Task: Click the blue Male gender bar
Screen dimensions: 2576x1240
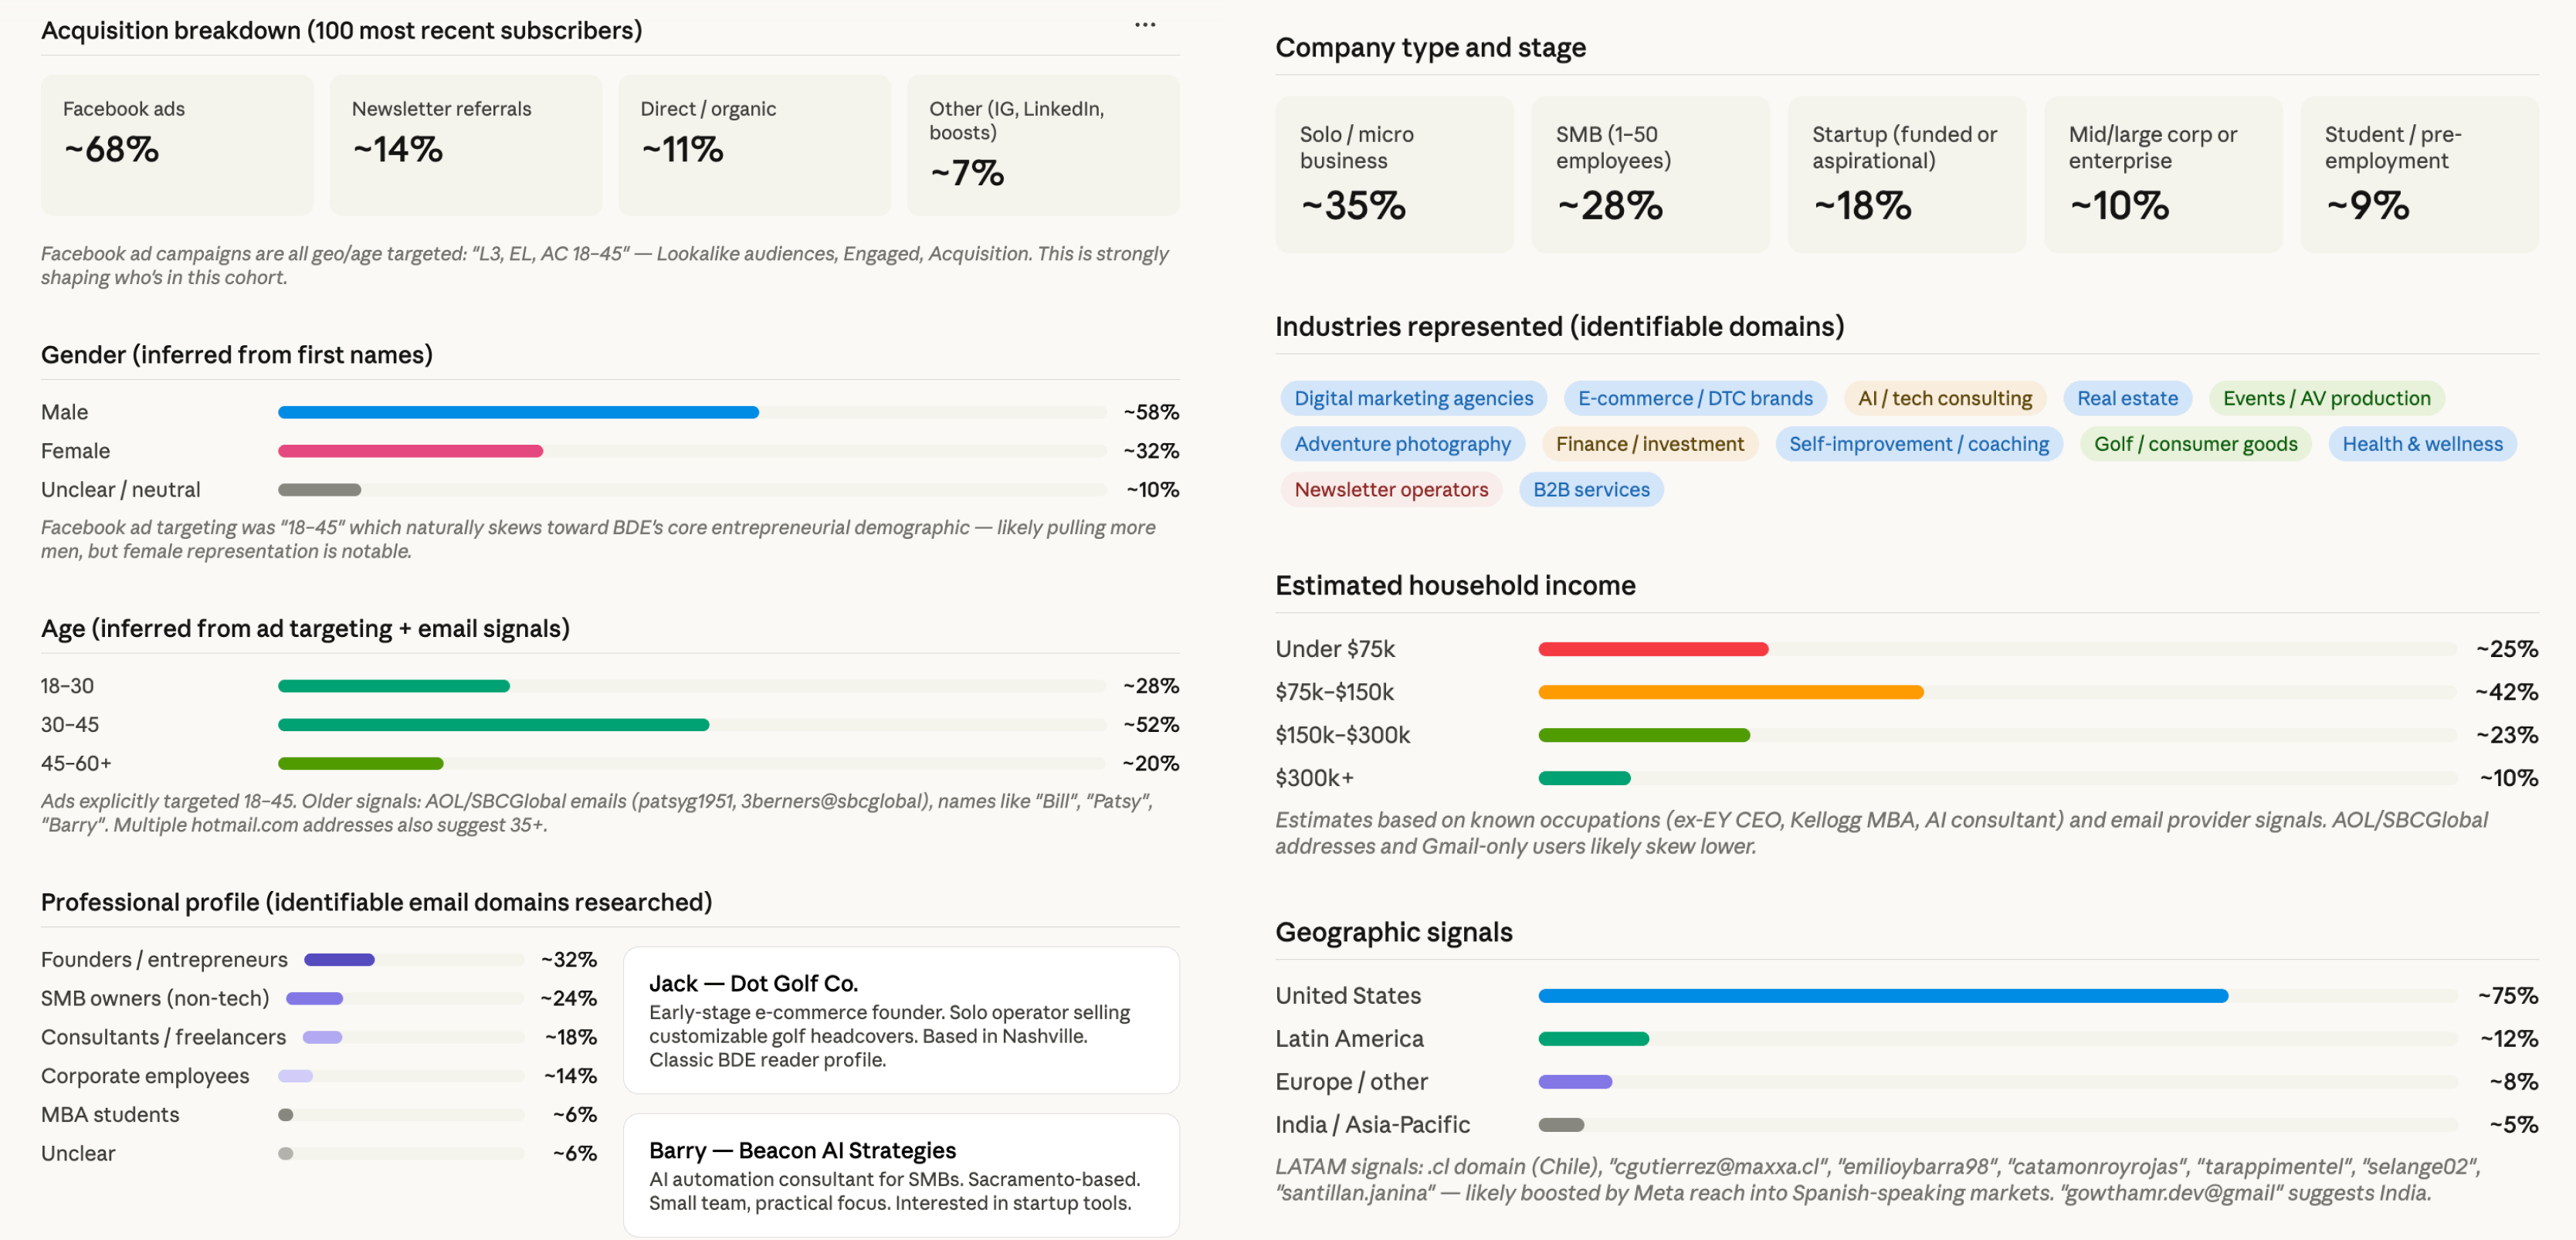Action: [x=518, y=412]
